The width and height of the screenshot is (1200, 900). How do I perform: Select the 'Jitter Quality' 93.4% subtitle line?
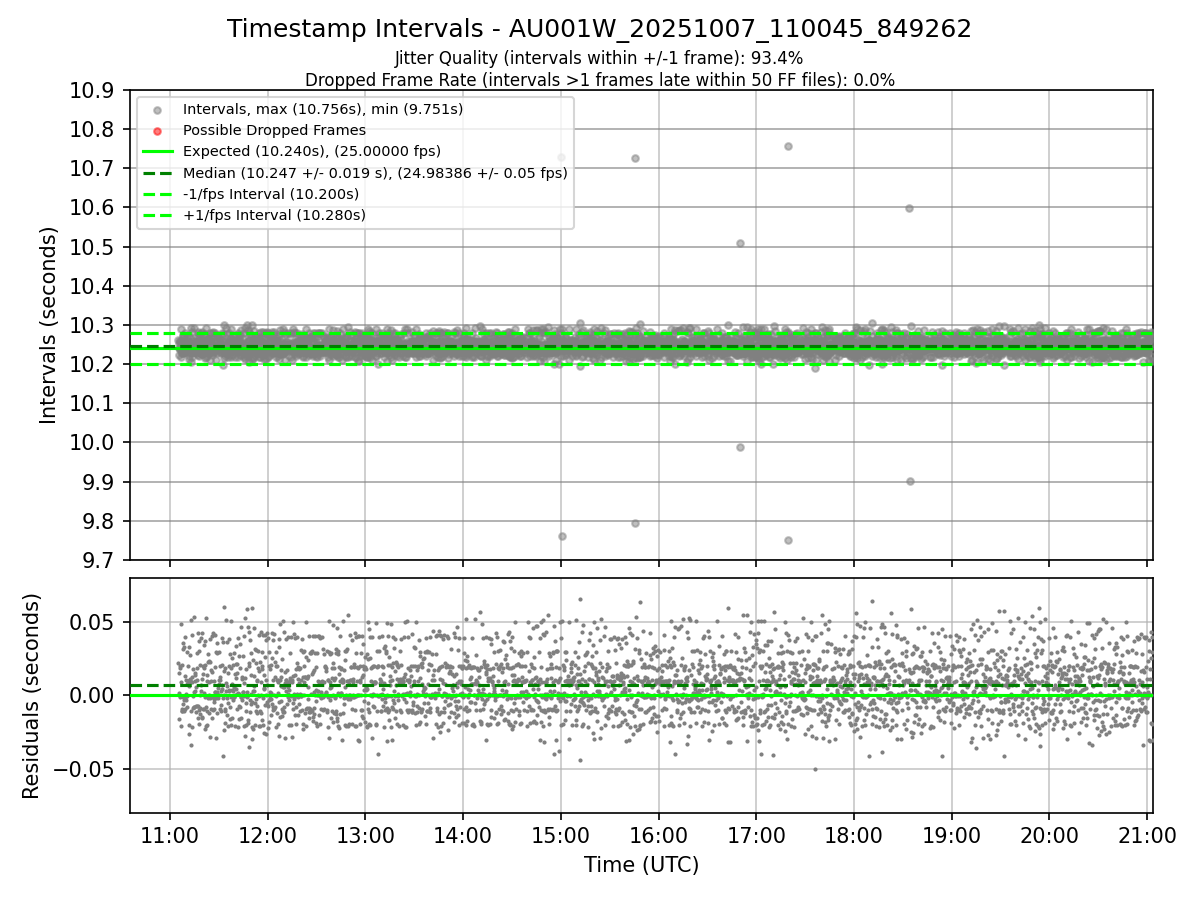[599, 58]
